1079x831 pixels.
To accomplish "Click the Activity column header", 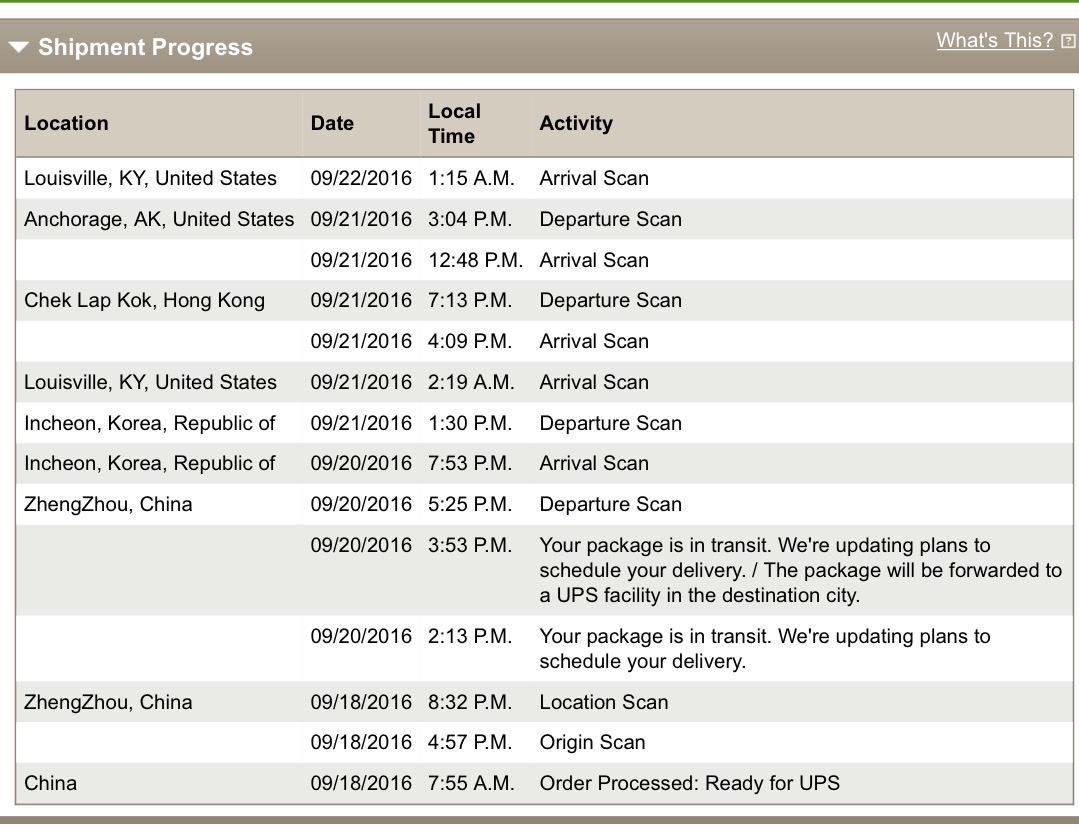I will click(x=576, y=123).
